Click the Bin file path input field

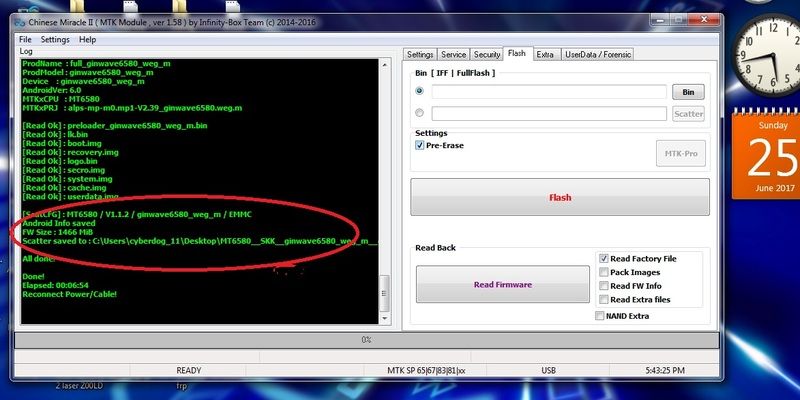(549, 92)
